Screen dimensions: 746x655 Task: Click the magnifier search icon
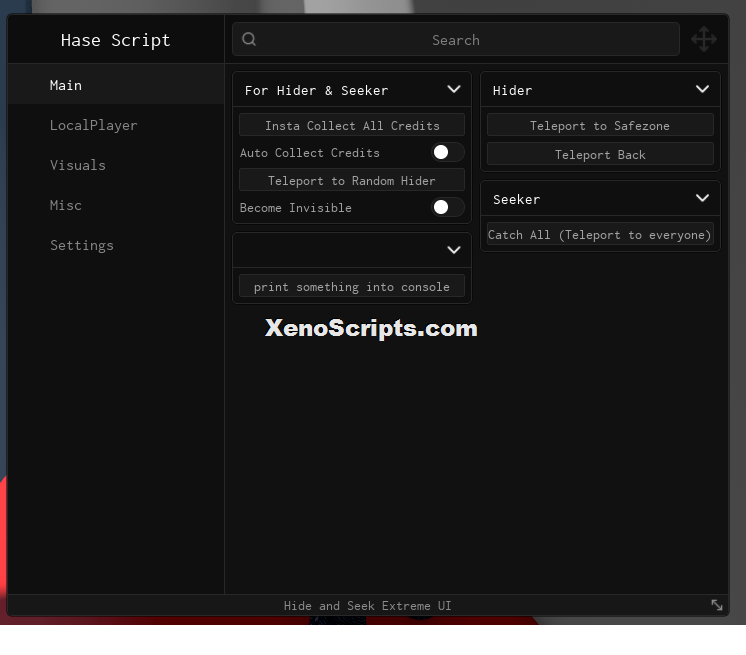tap(249, 39)
